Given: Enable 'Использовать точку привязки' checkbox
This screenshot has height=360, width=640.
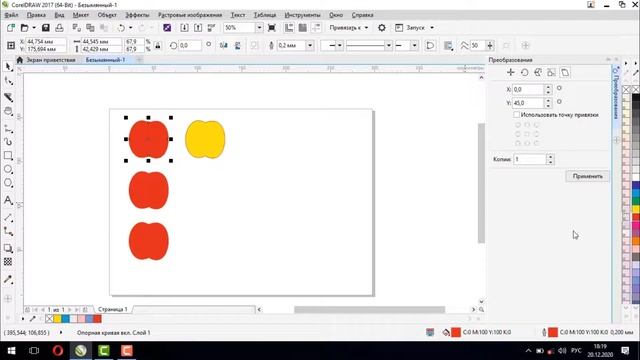Looking at the screenshot, I should coord(517,115).
